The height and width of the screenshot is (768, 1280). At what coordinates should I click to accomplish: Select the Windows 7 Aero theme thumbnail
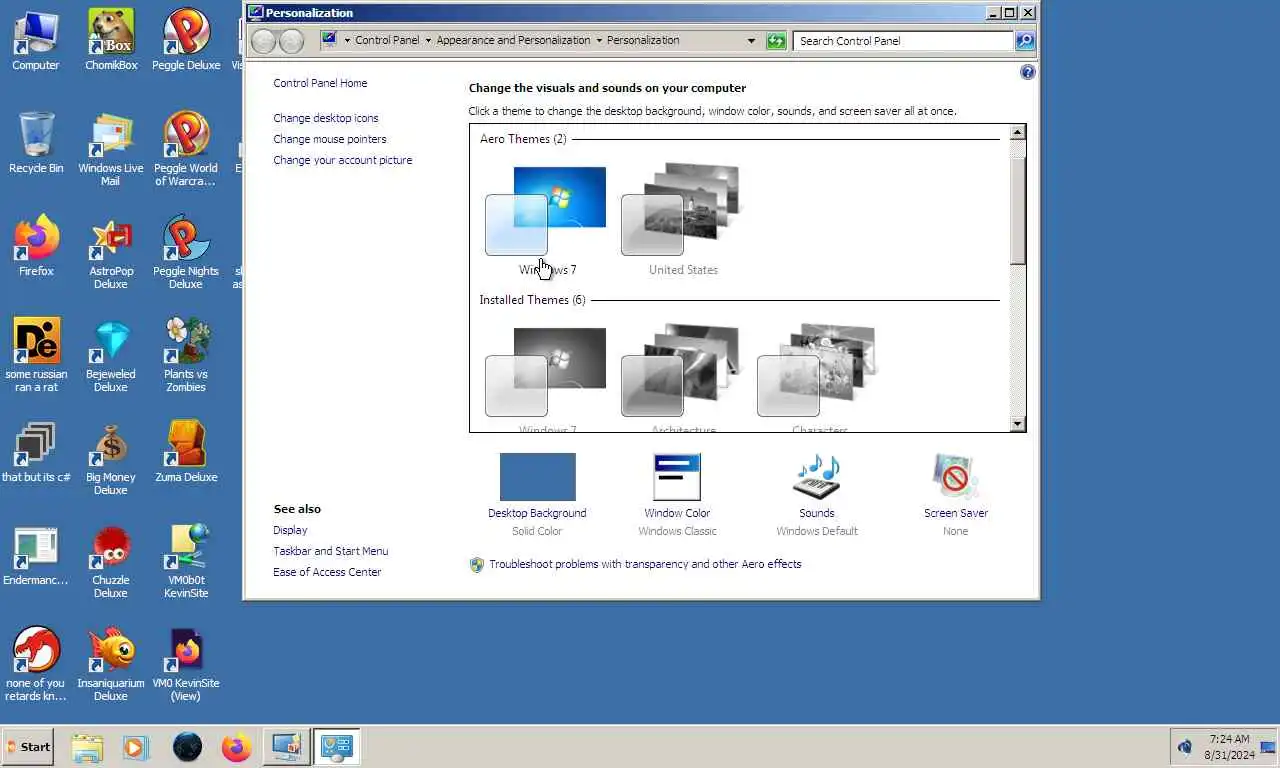point(546,211)
